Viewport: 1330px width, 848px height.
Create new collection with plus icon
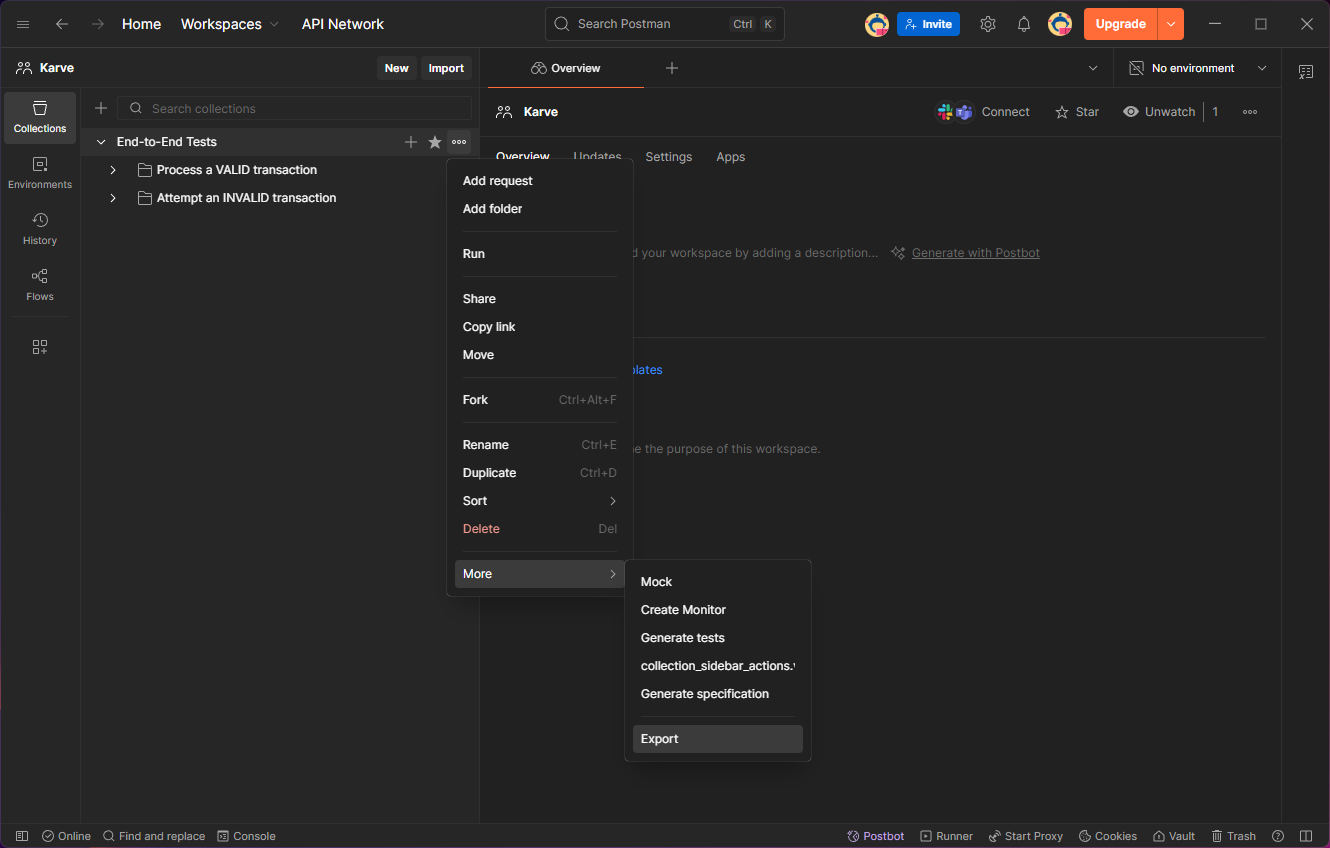click(101, 108)
